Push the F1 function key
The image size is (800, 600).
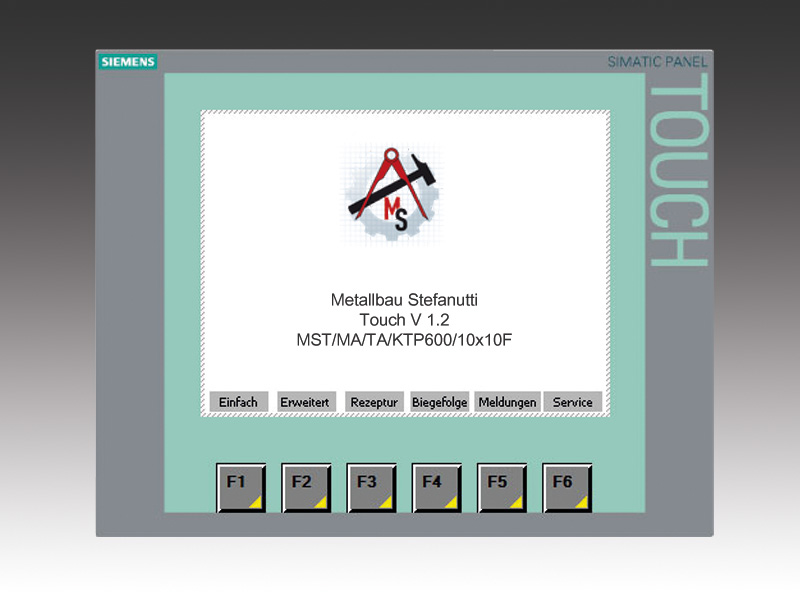(241, 488)
